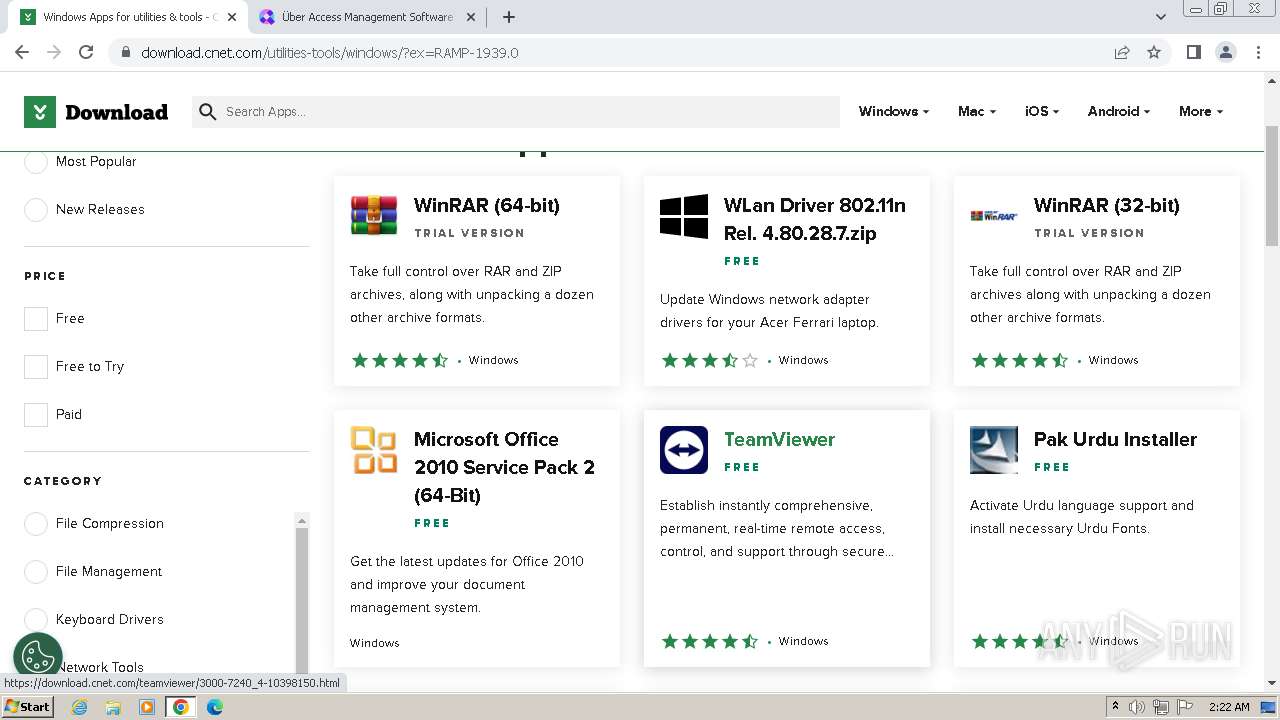1280x720 pixels.
Task: Open the TeamViewer app icon
Action: point(684,450)
